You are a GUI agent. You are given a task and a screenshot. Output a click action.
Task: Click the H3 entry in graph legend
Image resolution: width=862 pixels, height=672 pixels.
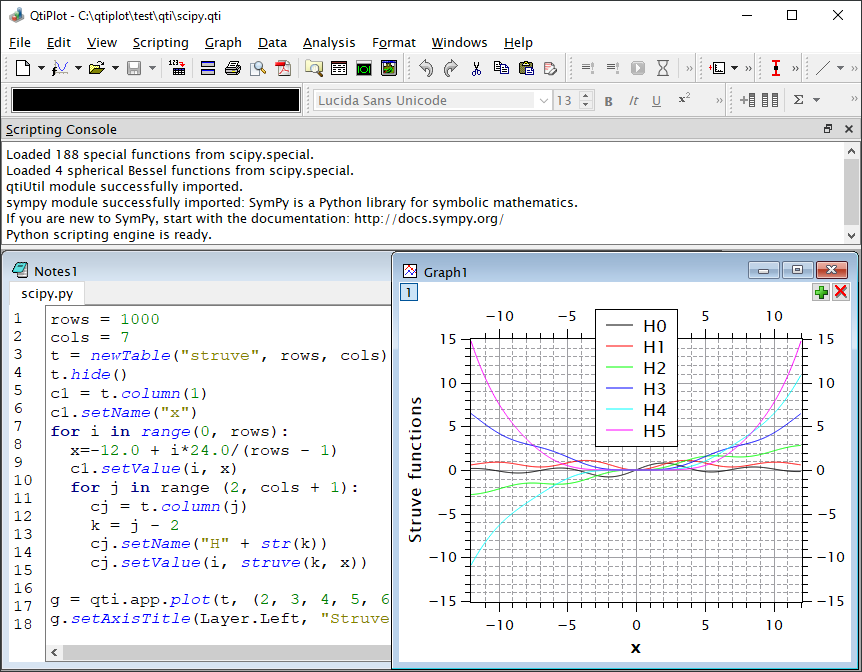pyautogui.click(x=654, y=389)
